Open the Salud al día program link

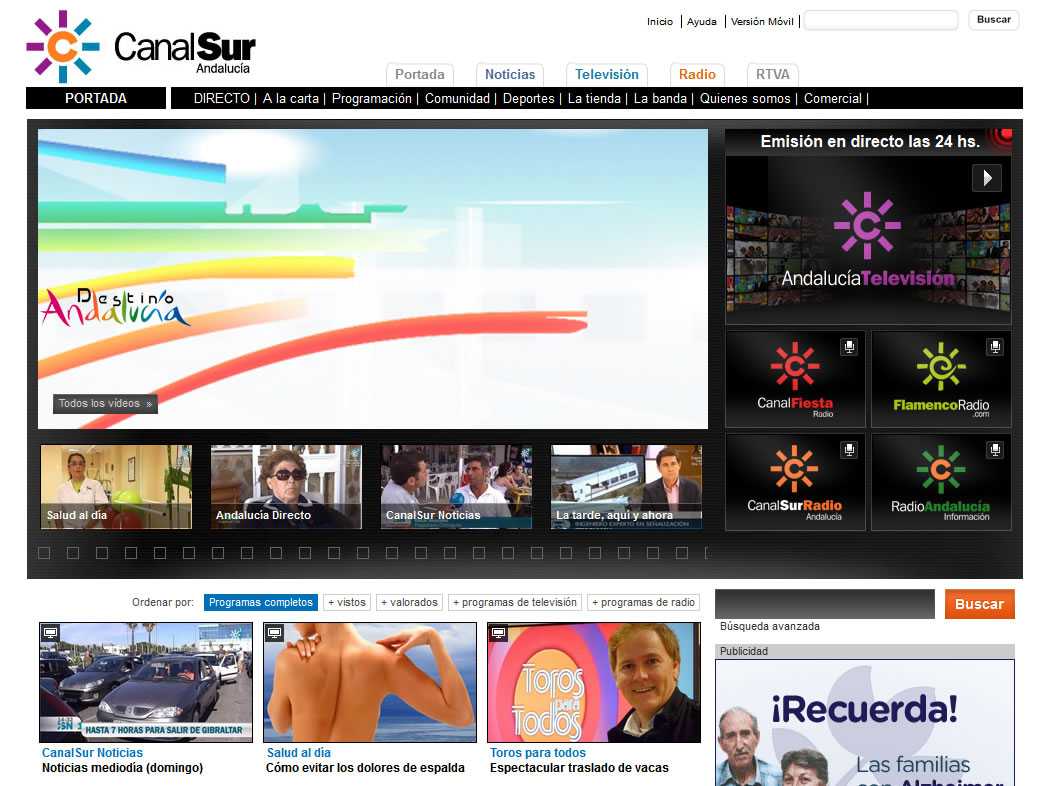299,753
